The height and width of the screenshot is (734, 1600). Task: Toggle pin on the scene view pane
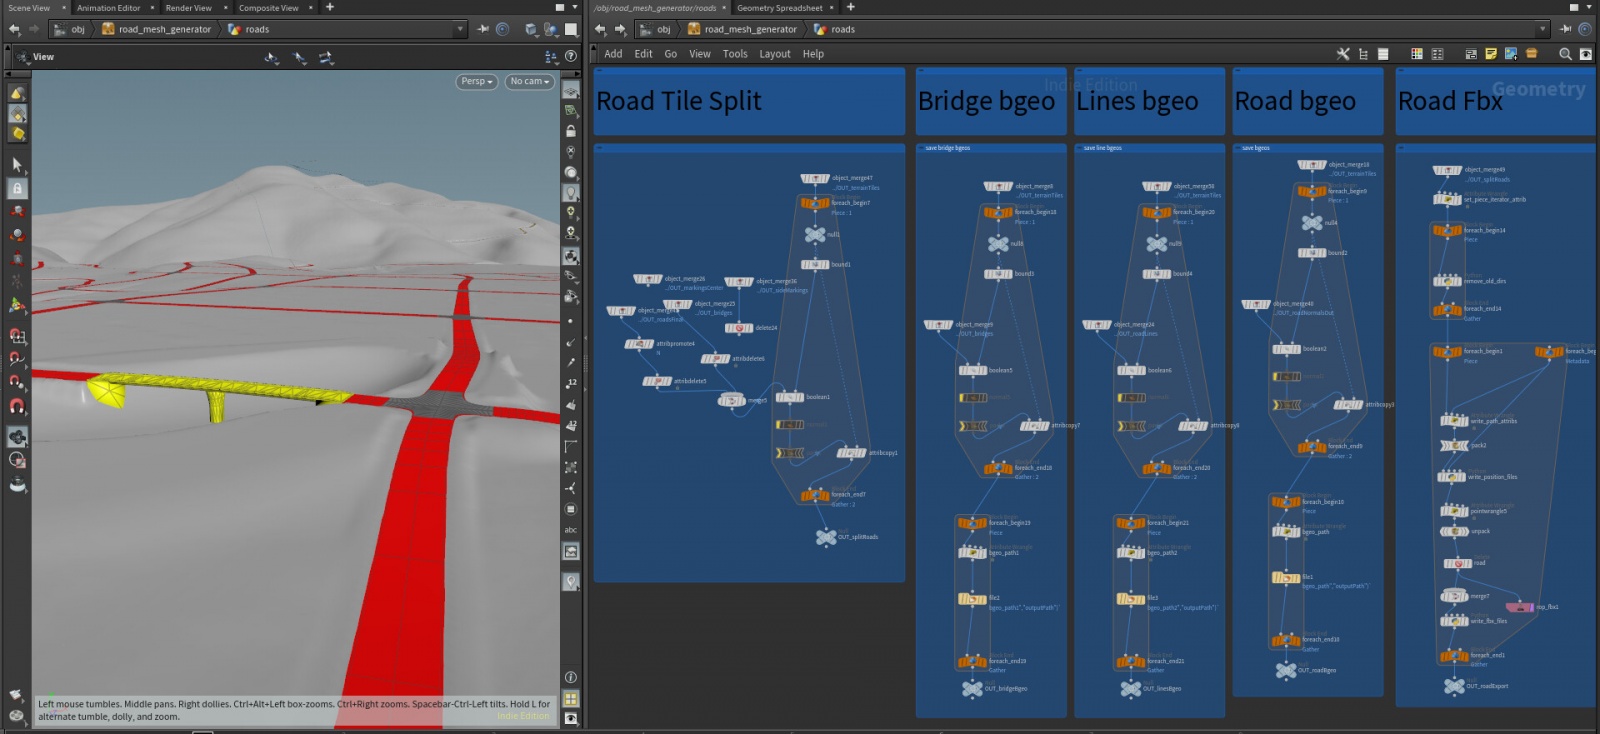pyautogui.click(x=483, y=29)
